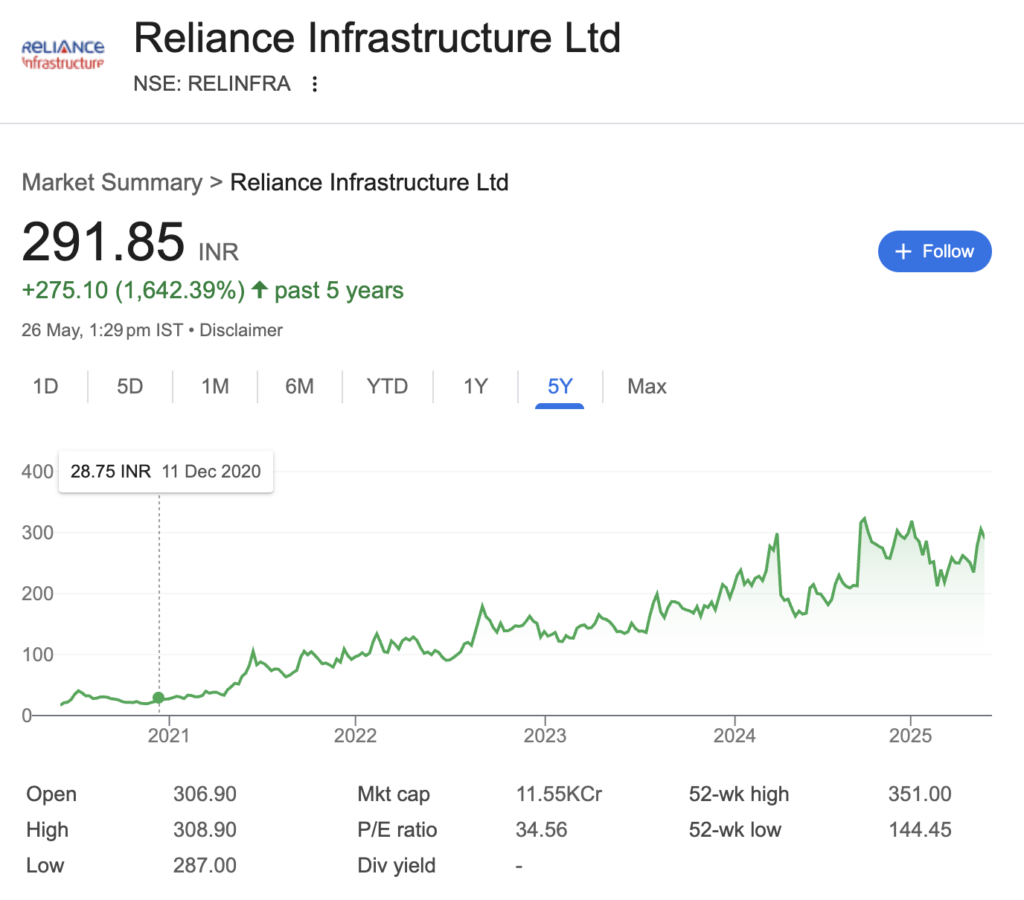Open the three-dot menu beside NSE: RELINFRA
Screen dimensions: 1024x900
[x=315, y=84]
